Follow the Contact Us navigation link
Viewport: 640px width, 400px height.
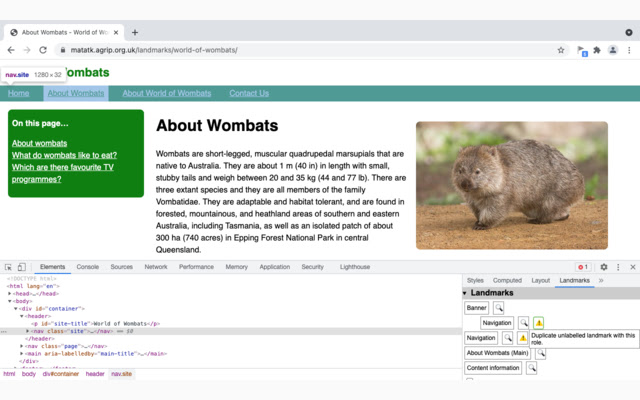[249, 93]
